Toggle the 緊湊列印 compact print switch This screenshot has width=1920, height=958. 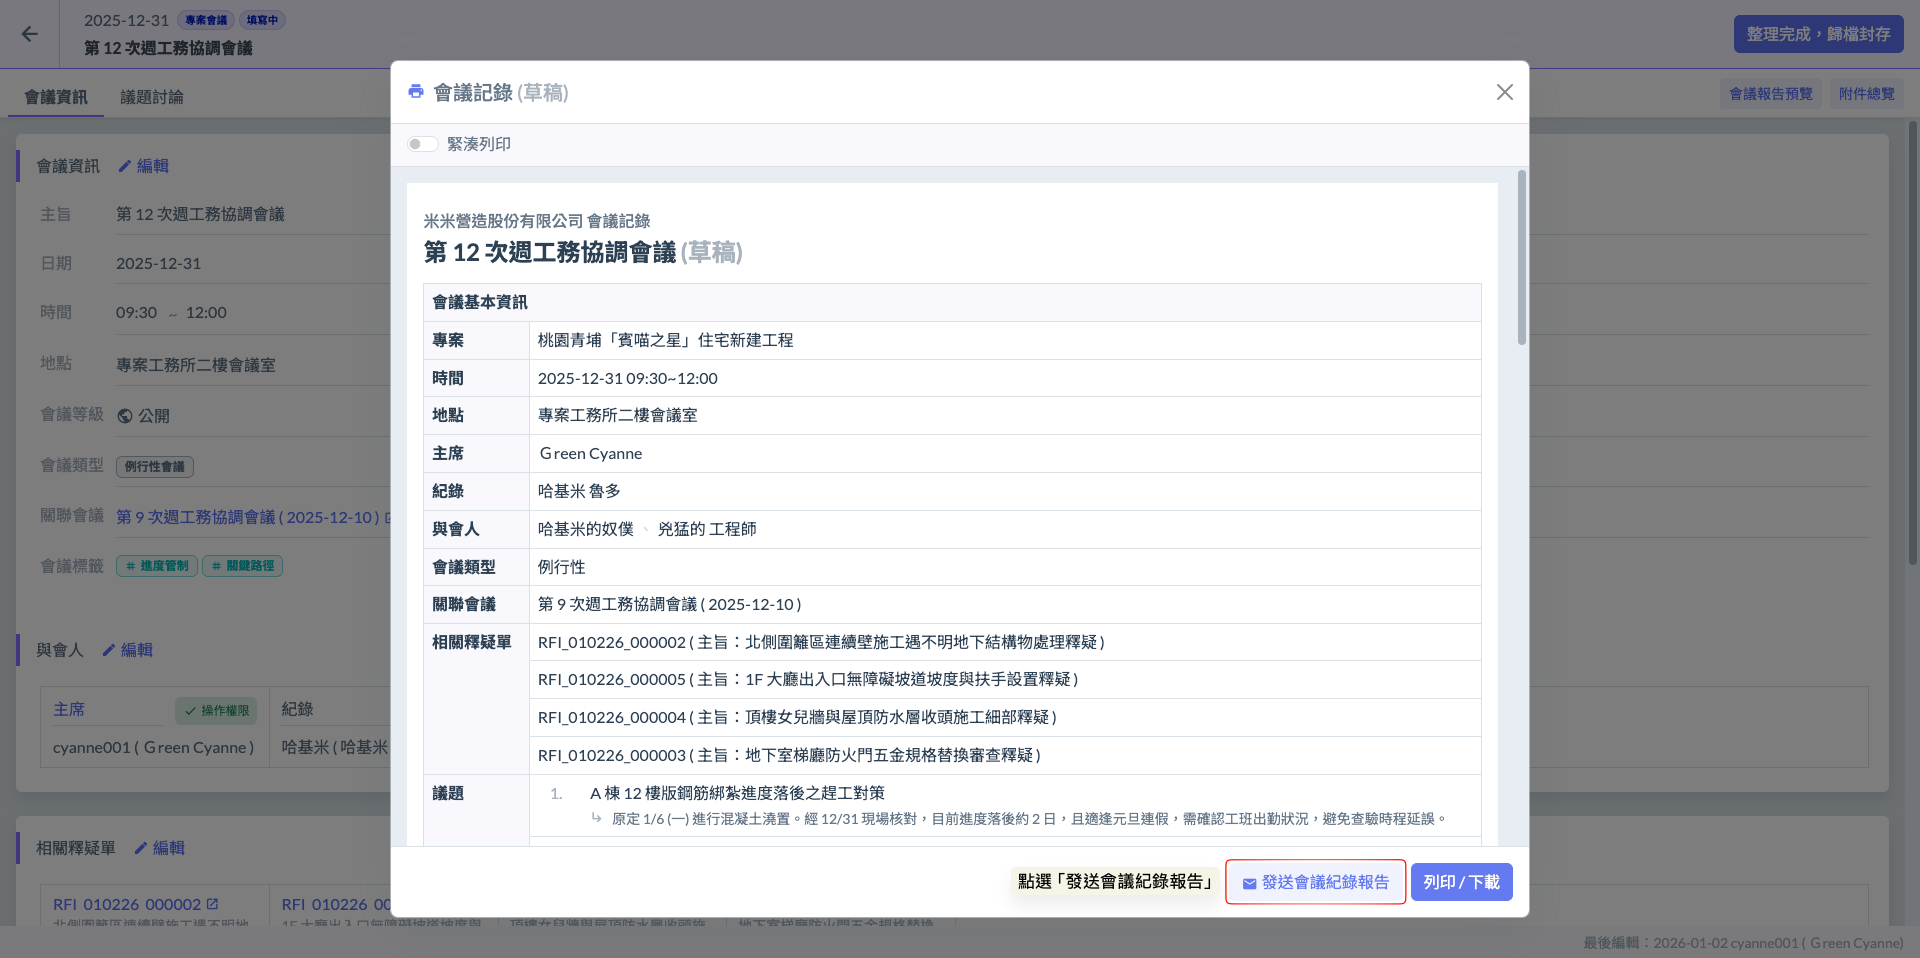[x=423, y=144]
